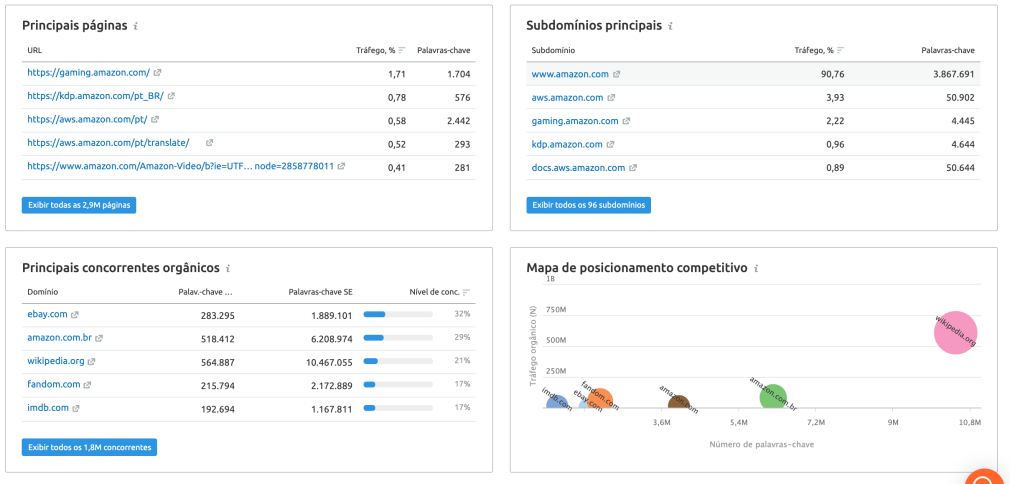Click the pink wikipedia.org bubble in chart

point(956,333)
